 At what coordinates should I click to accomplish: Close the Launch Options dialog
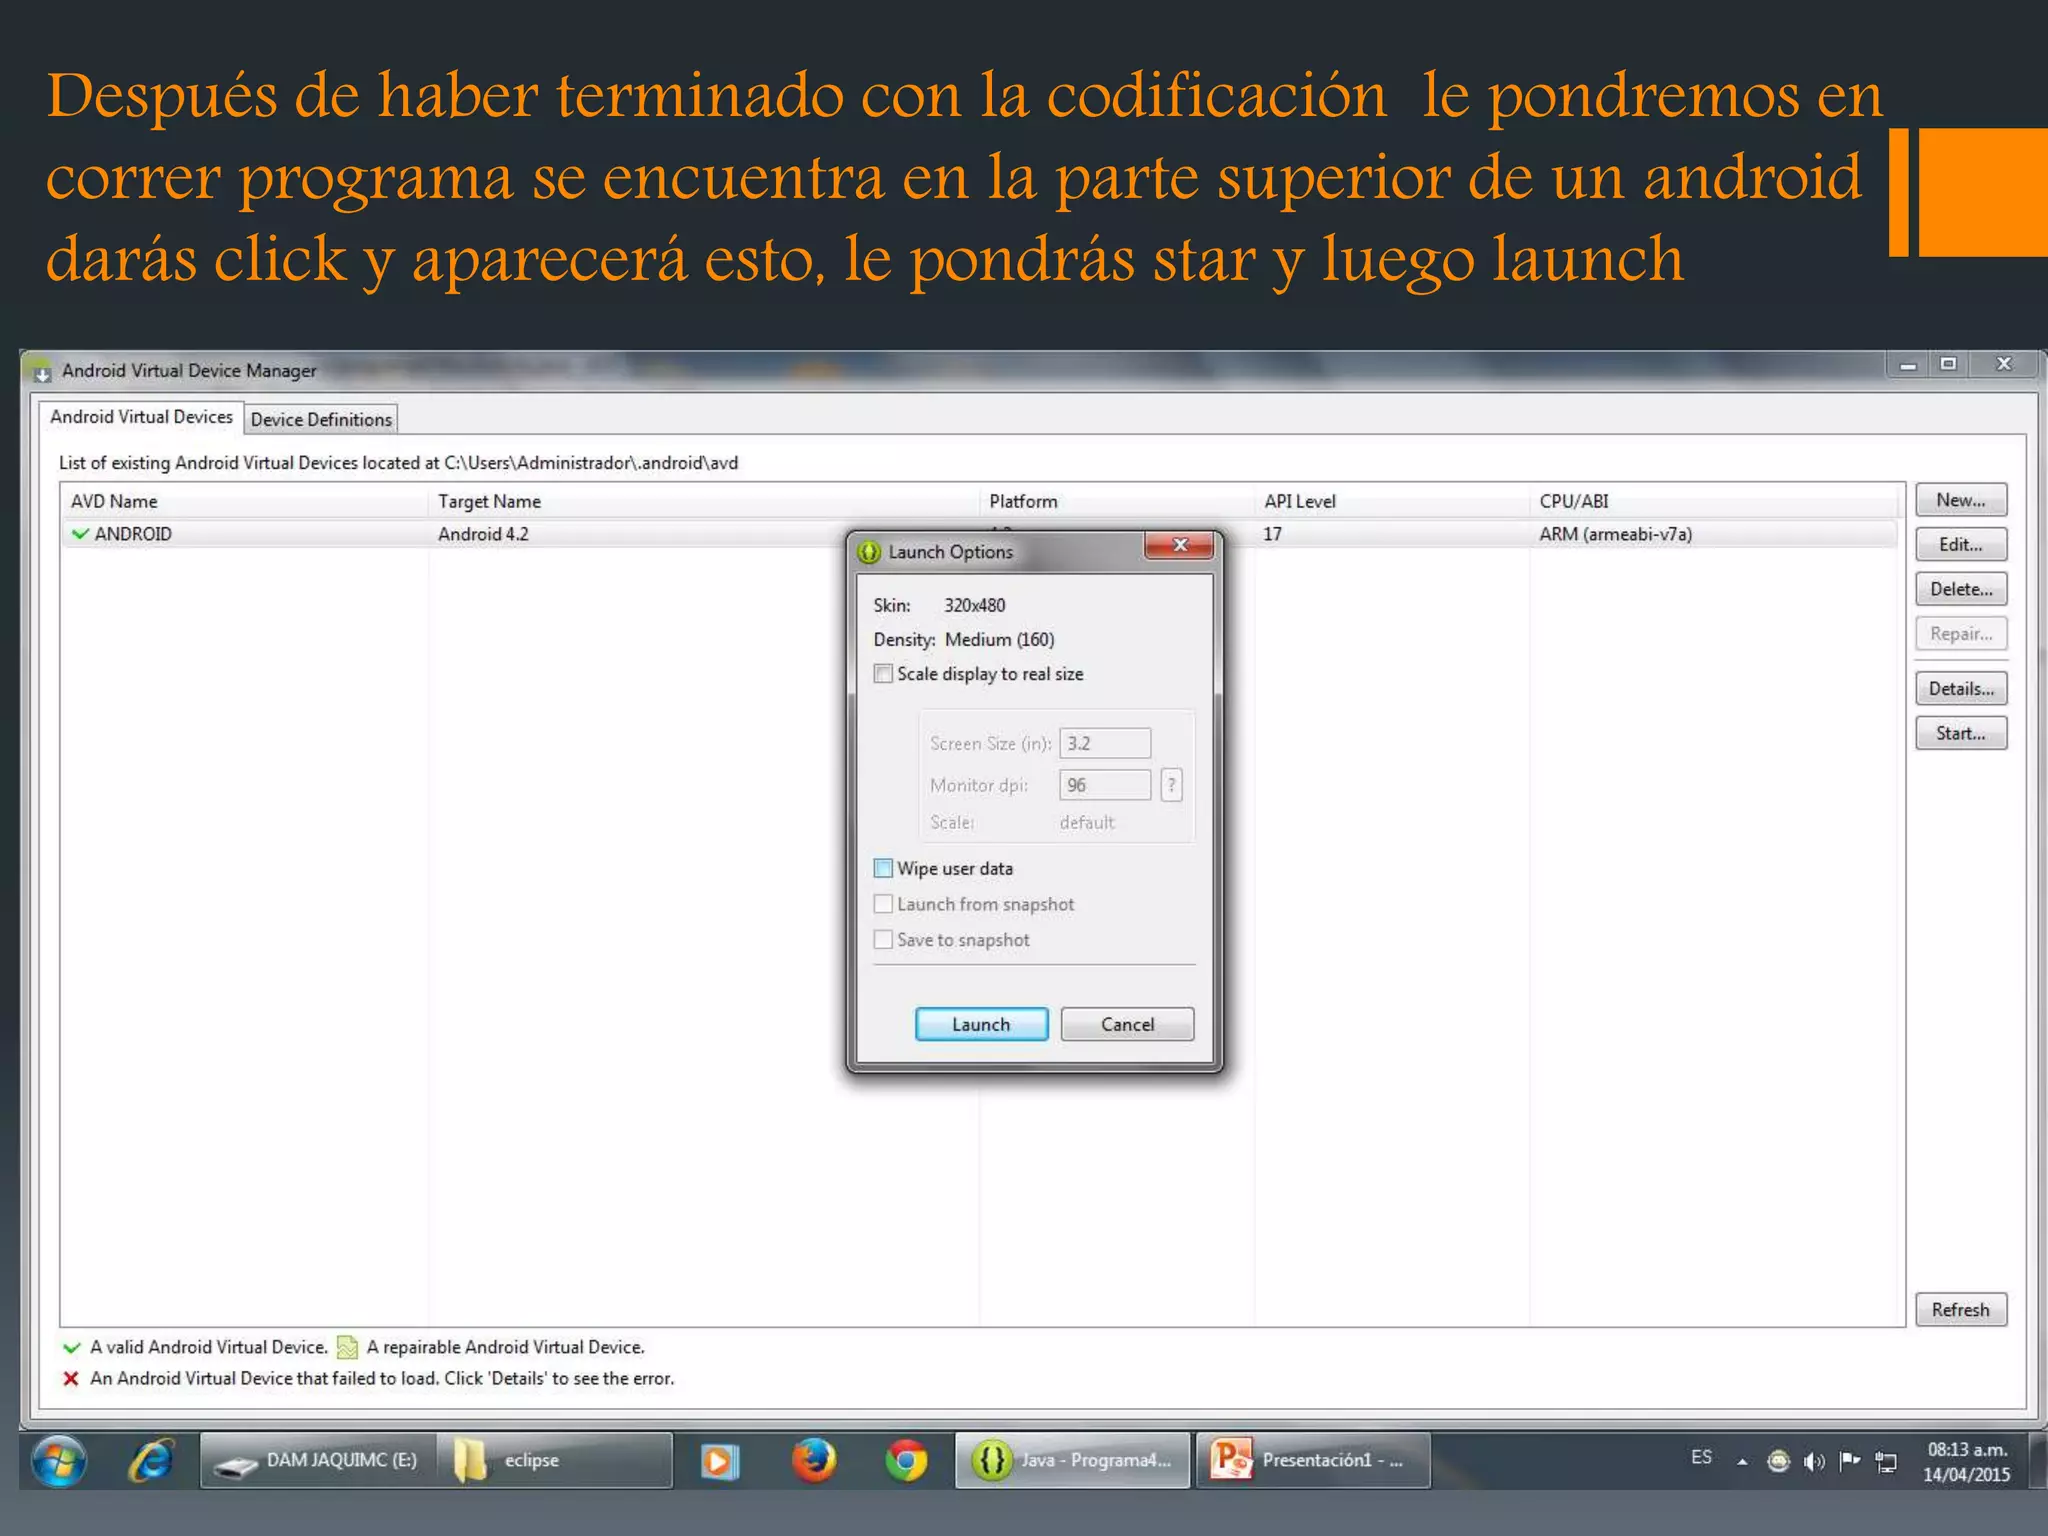[x=1180, y=545]
